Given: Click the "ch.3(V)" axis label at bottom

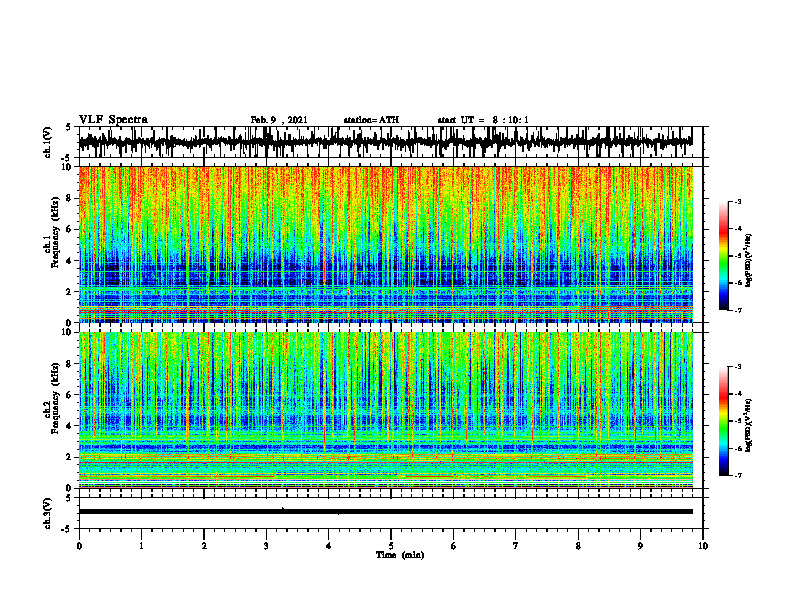Looking at the screenshot, I should 47,513.
